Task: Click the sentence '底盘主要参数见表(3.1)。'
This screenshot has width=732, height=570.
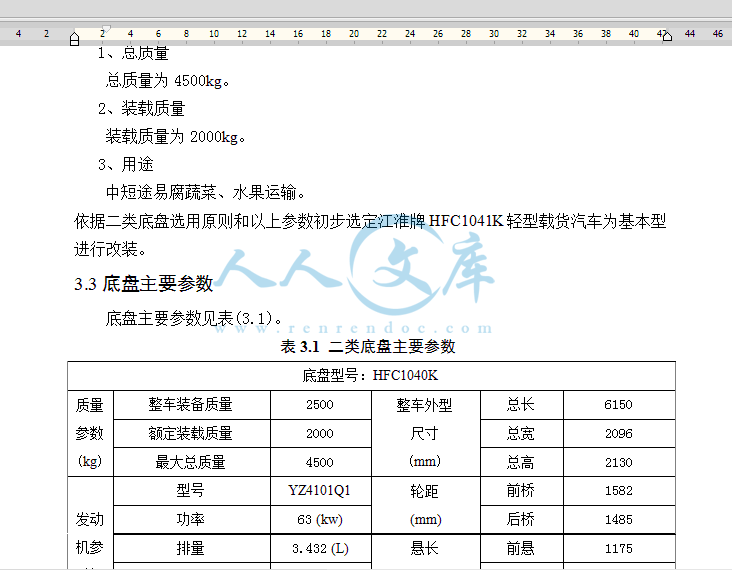Action: coord(195,319)
